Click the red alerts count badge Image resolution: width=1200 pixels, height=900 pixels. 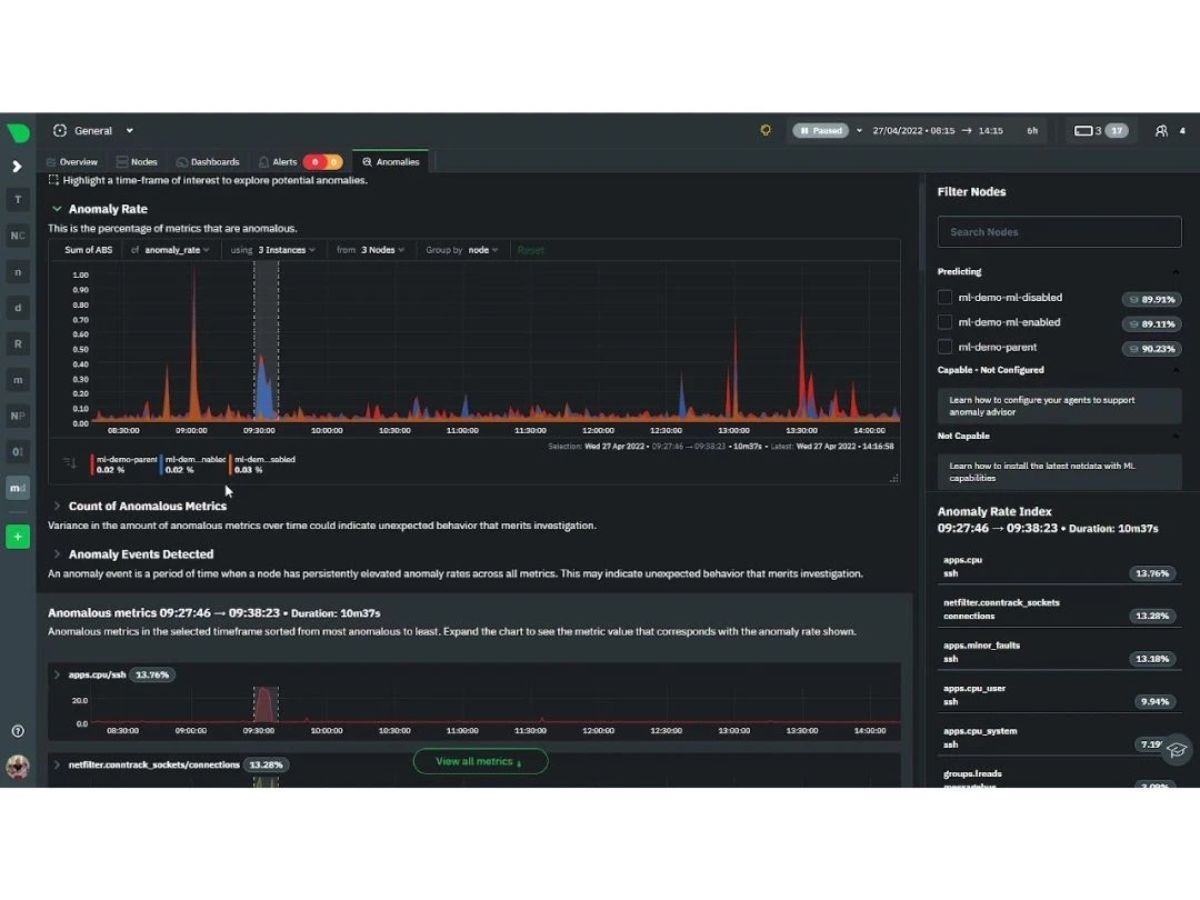(x=314, y=162)
